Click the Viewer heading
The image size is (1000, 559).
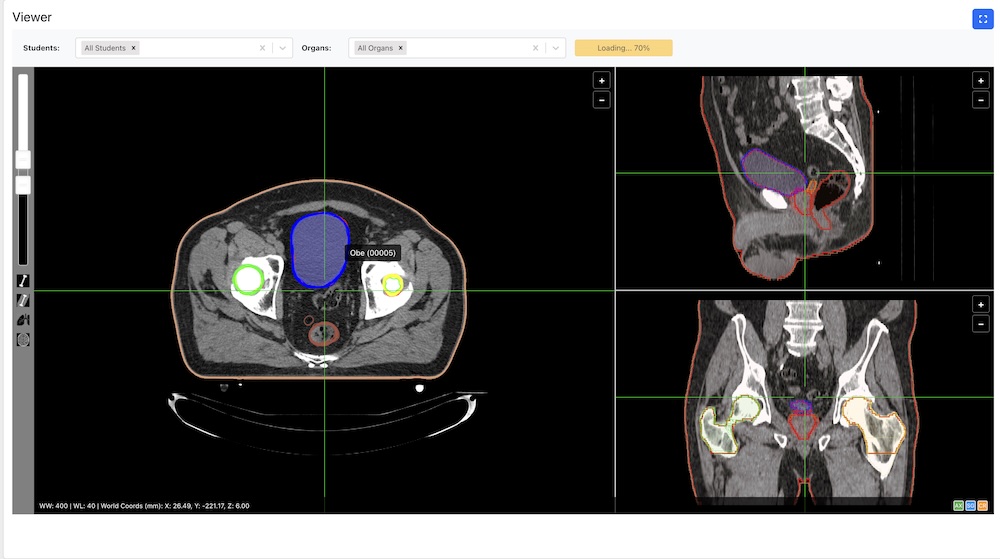coord(32,17)
